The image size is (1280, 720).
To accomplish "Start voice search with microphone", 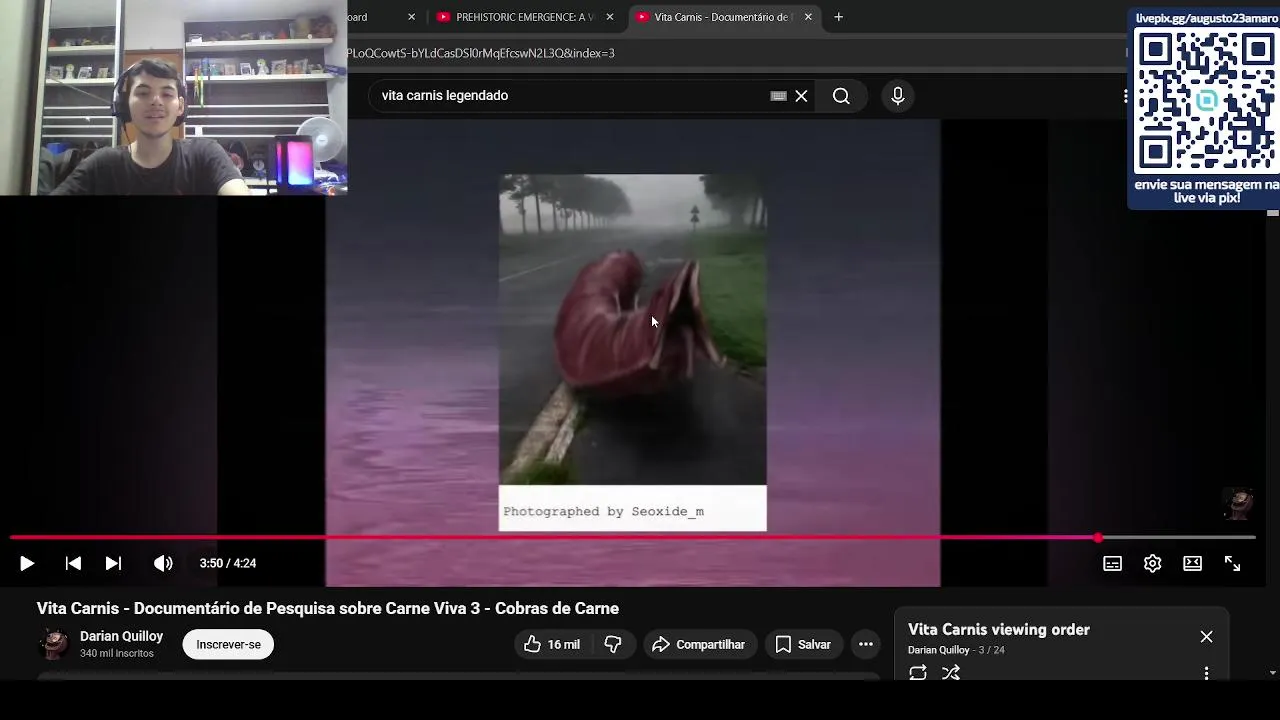I will (x=897, y=96).
